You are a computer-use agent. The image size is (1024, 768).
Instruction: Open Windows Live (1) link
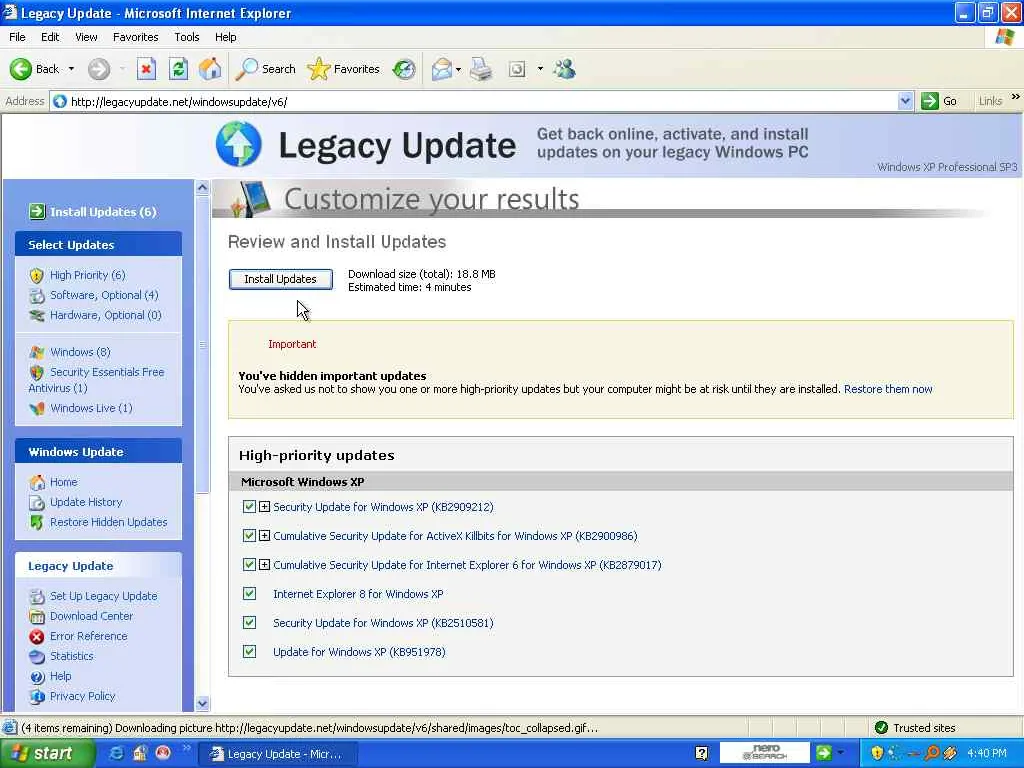91,408
